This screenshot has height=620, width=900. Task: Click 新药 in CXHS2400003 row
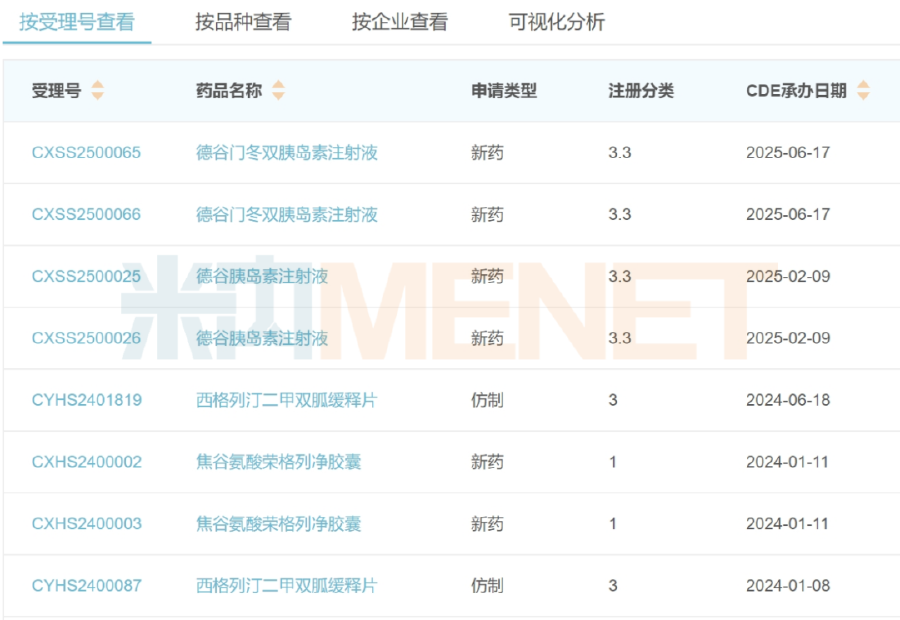487,524
